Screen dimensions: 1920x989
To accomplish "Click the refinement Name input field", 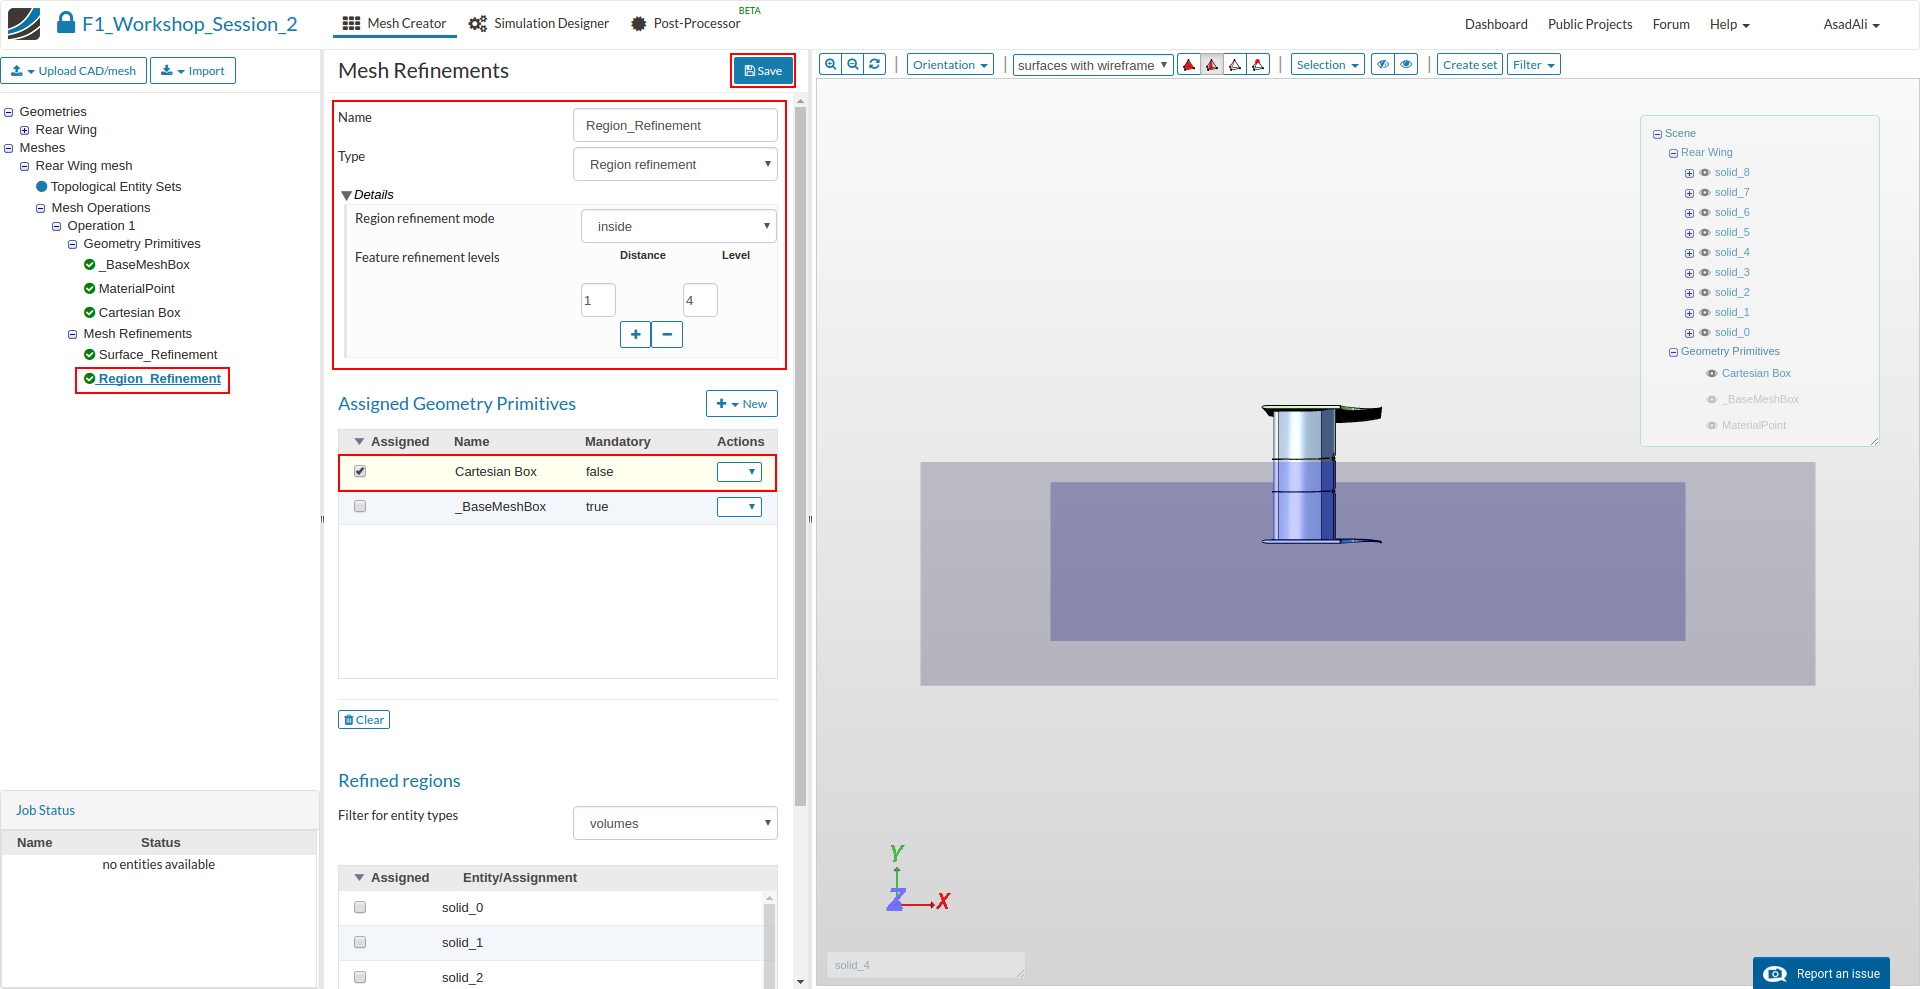I will click(x=675, y=126).
